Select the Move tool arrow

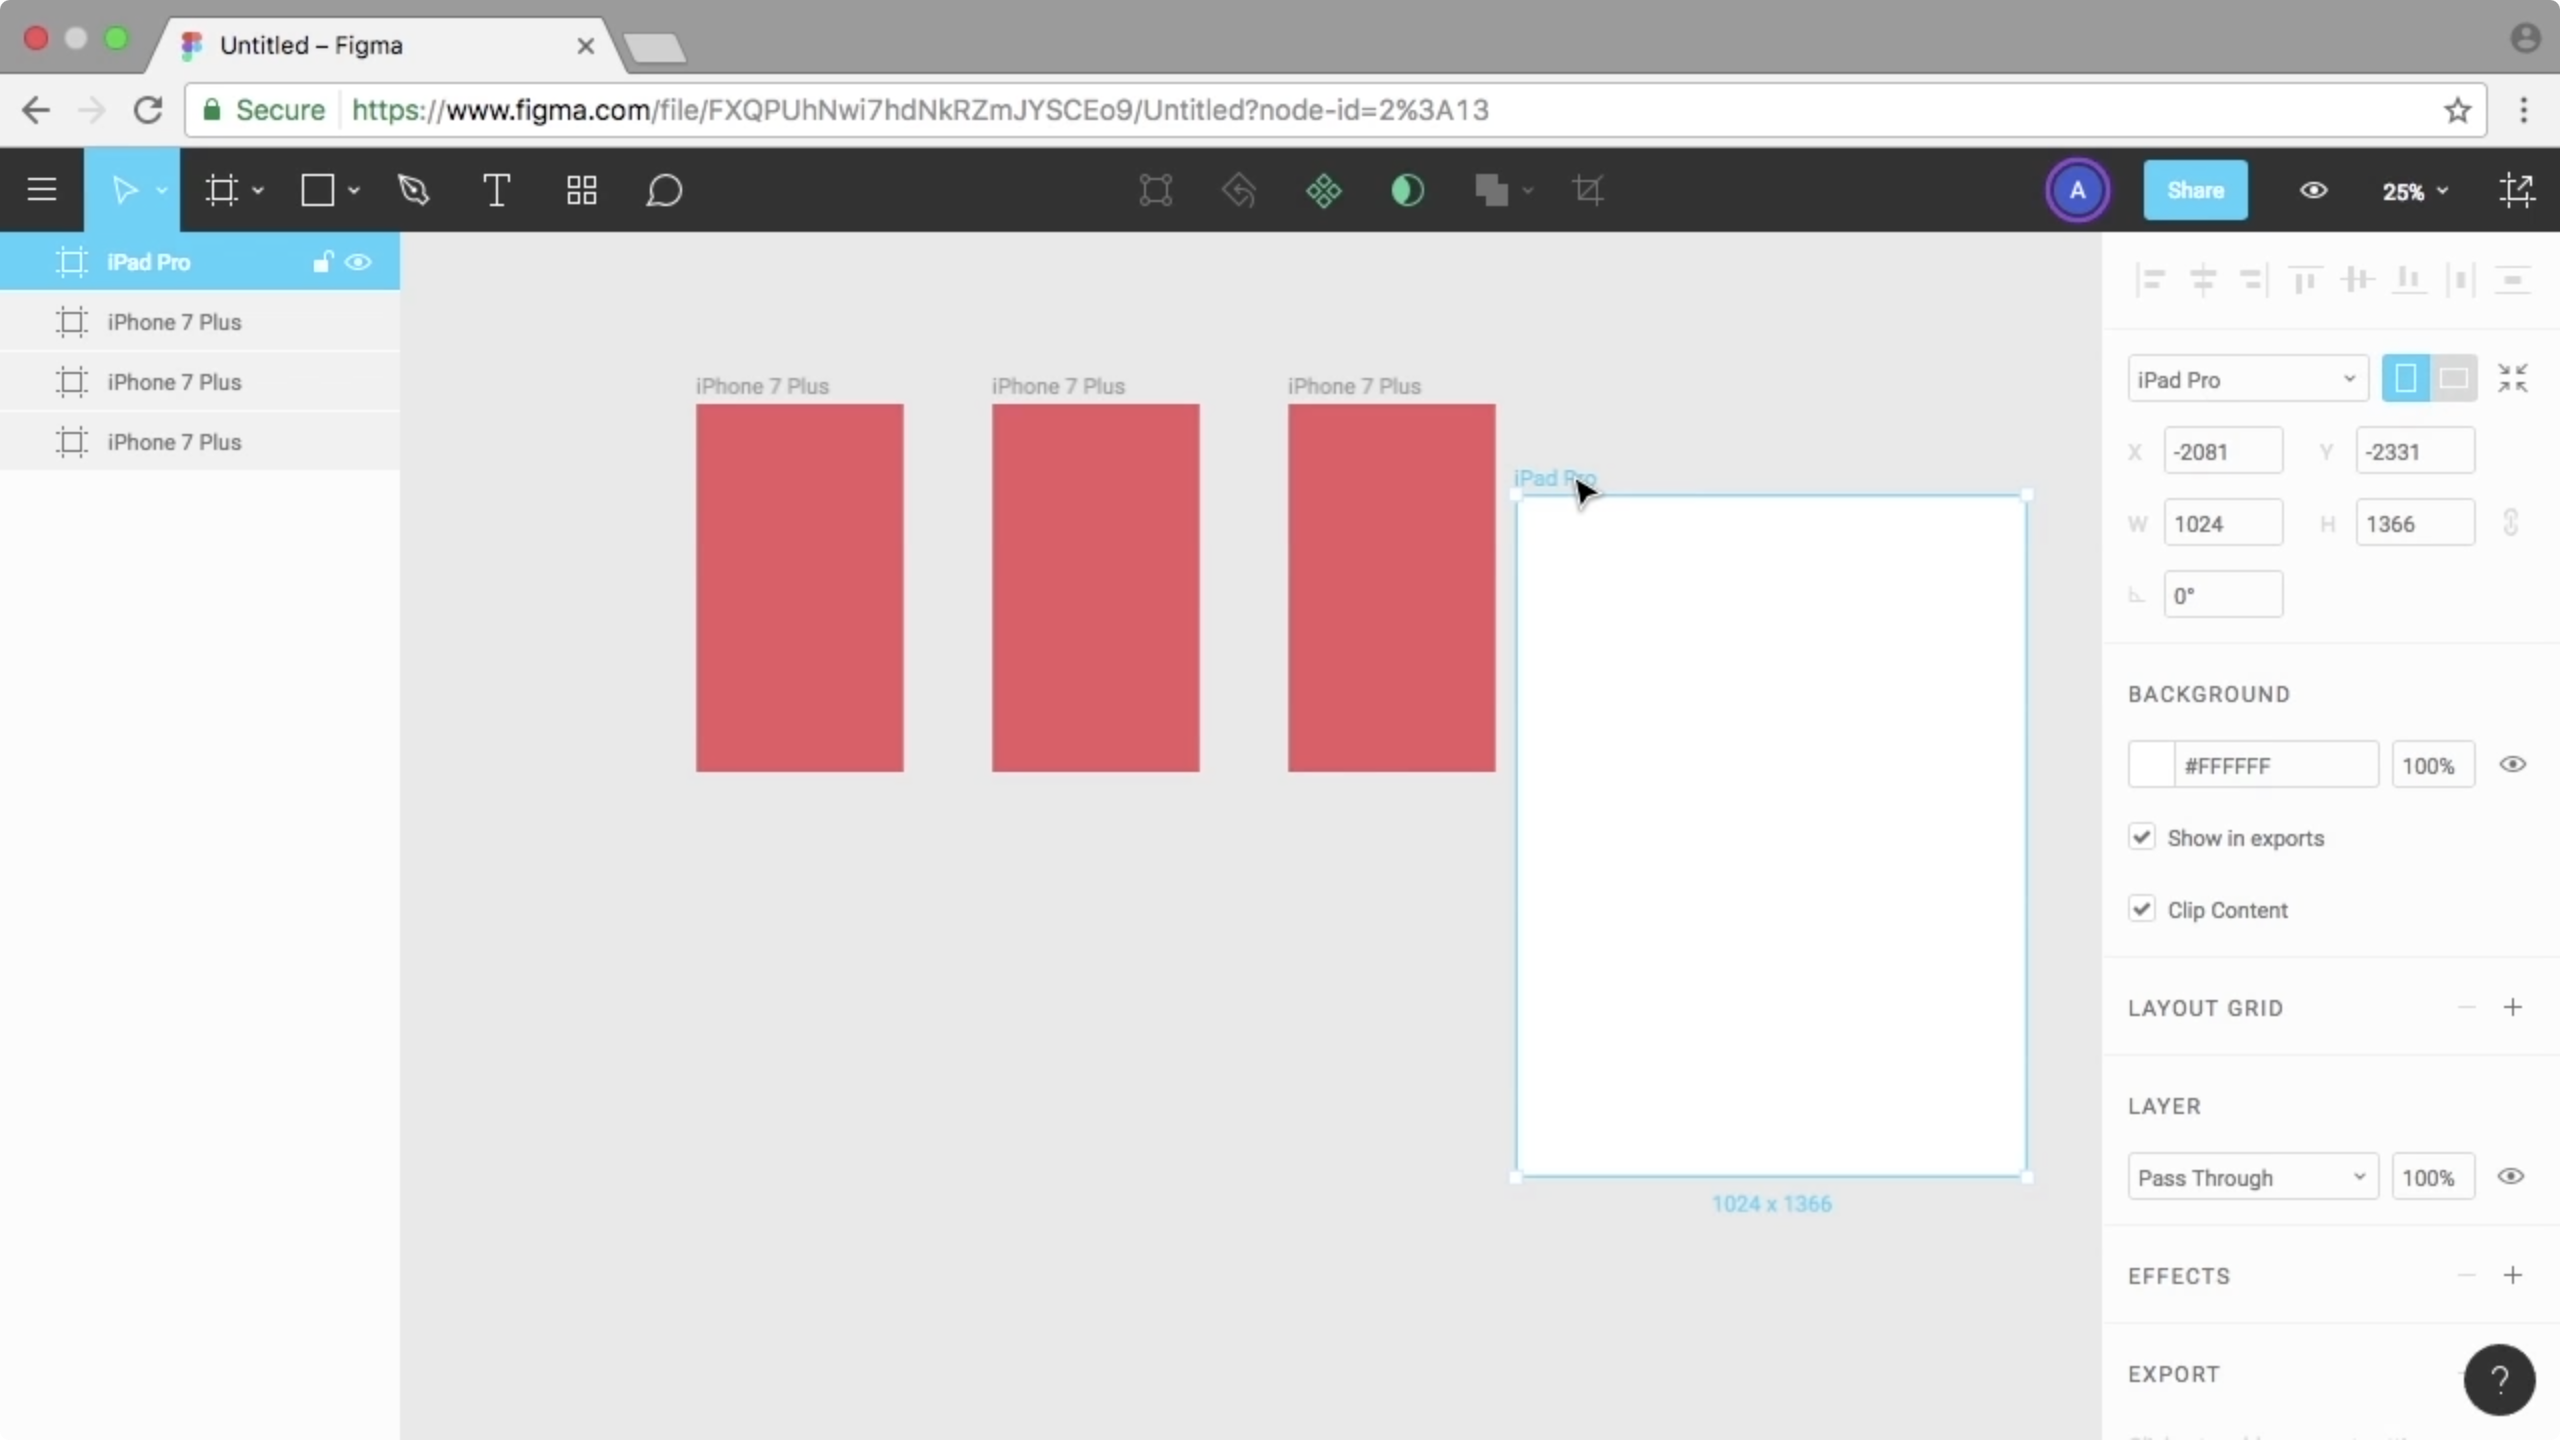[124, 190]
